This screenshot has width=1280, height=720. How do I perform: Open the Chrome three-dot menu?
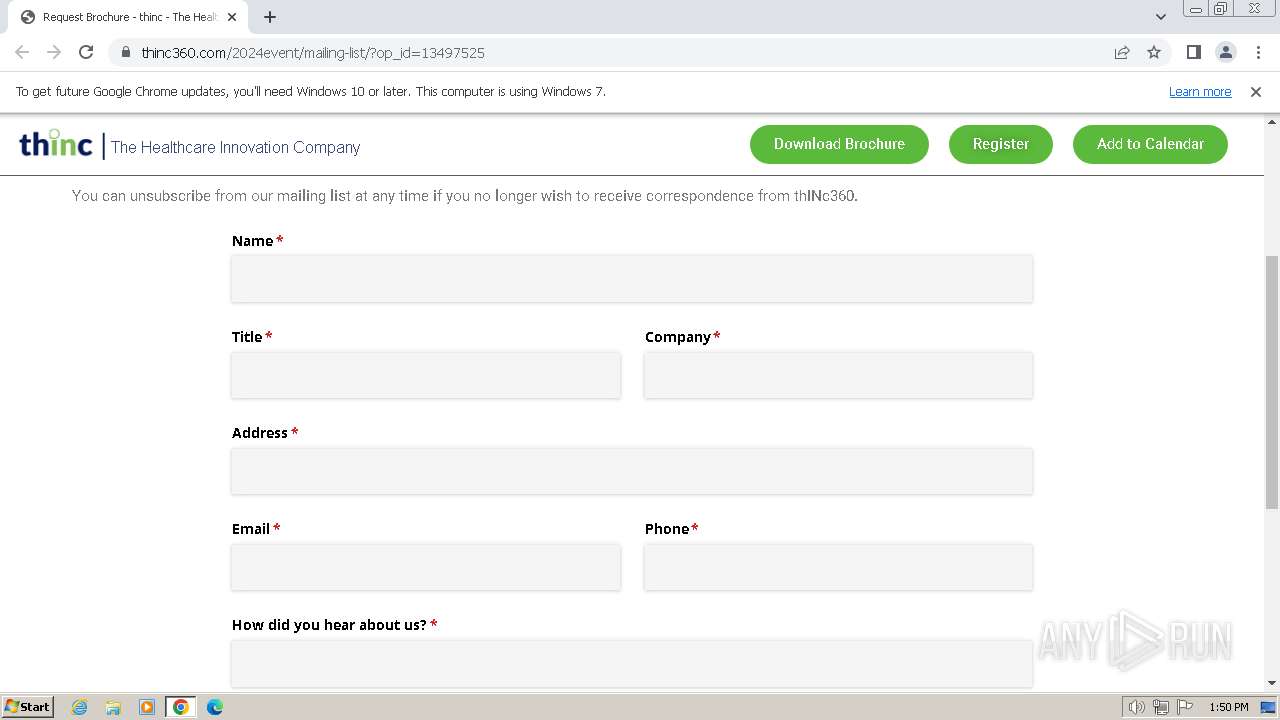point(1258,52)
